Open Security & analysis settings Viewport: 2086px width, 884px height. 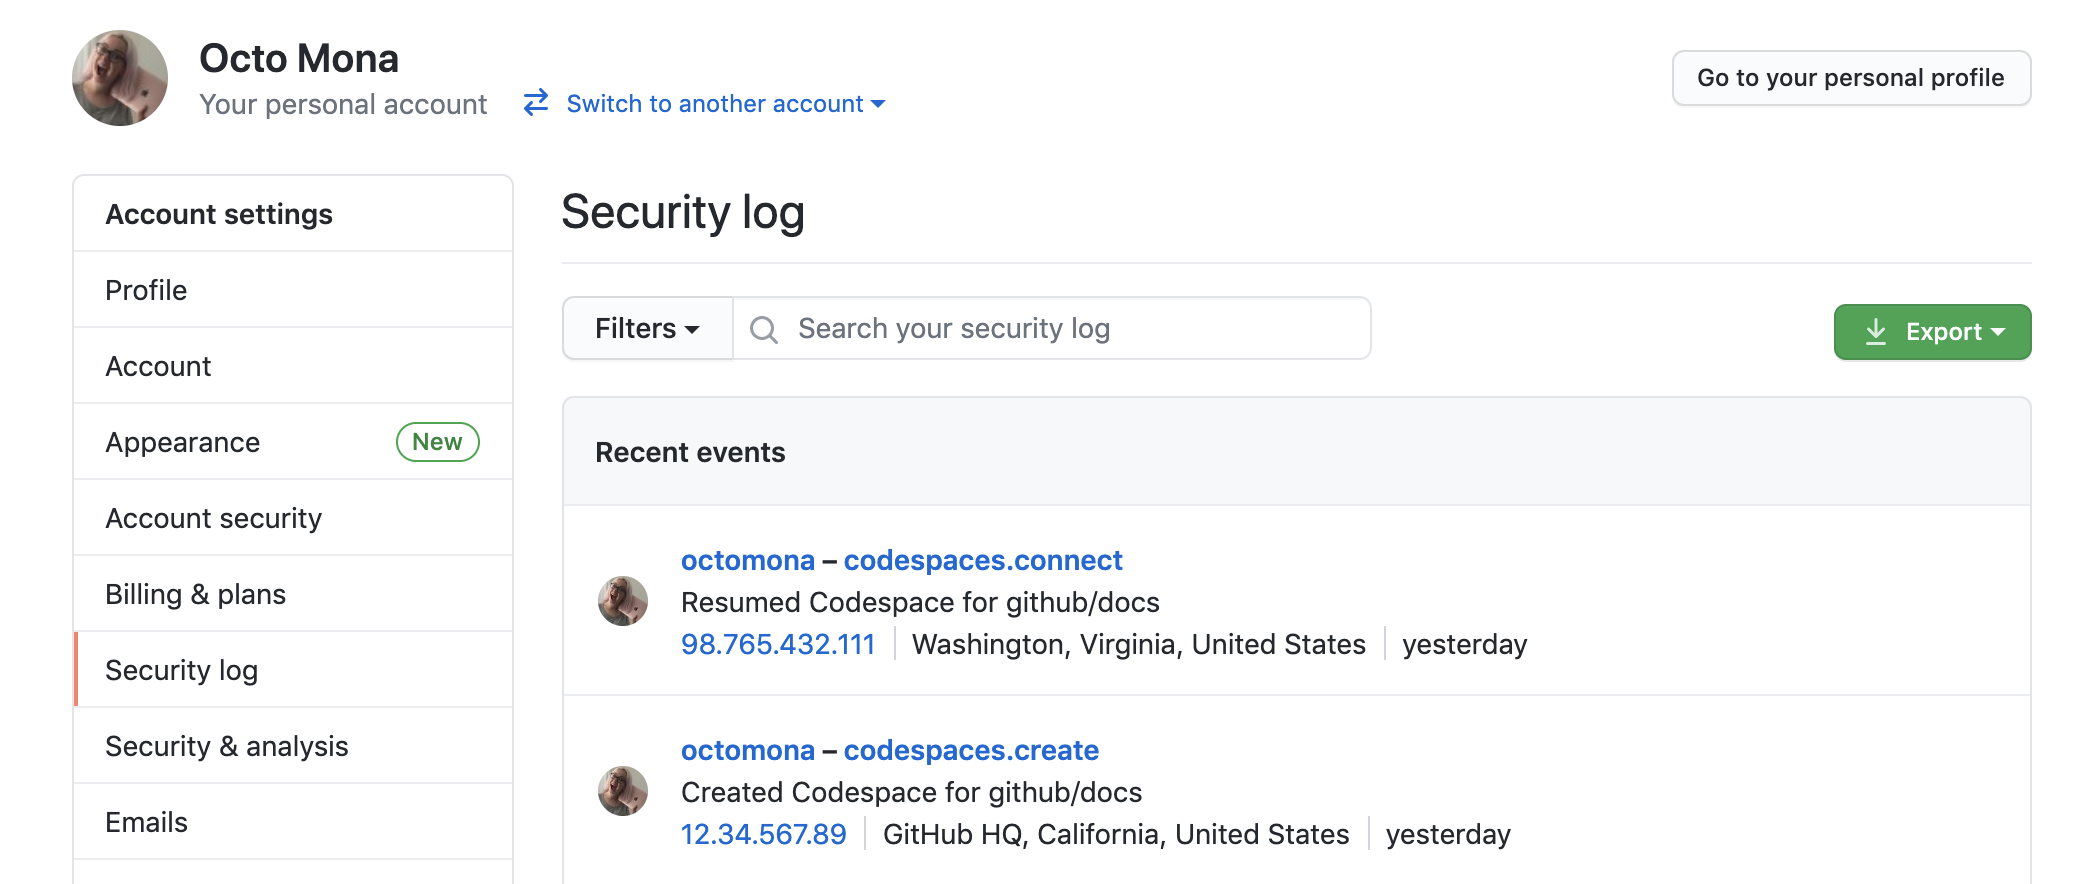pos(226,745)
